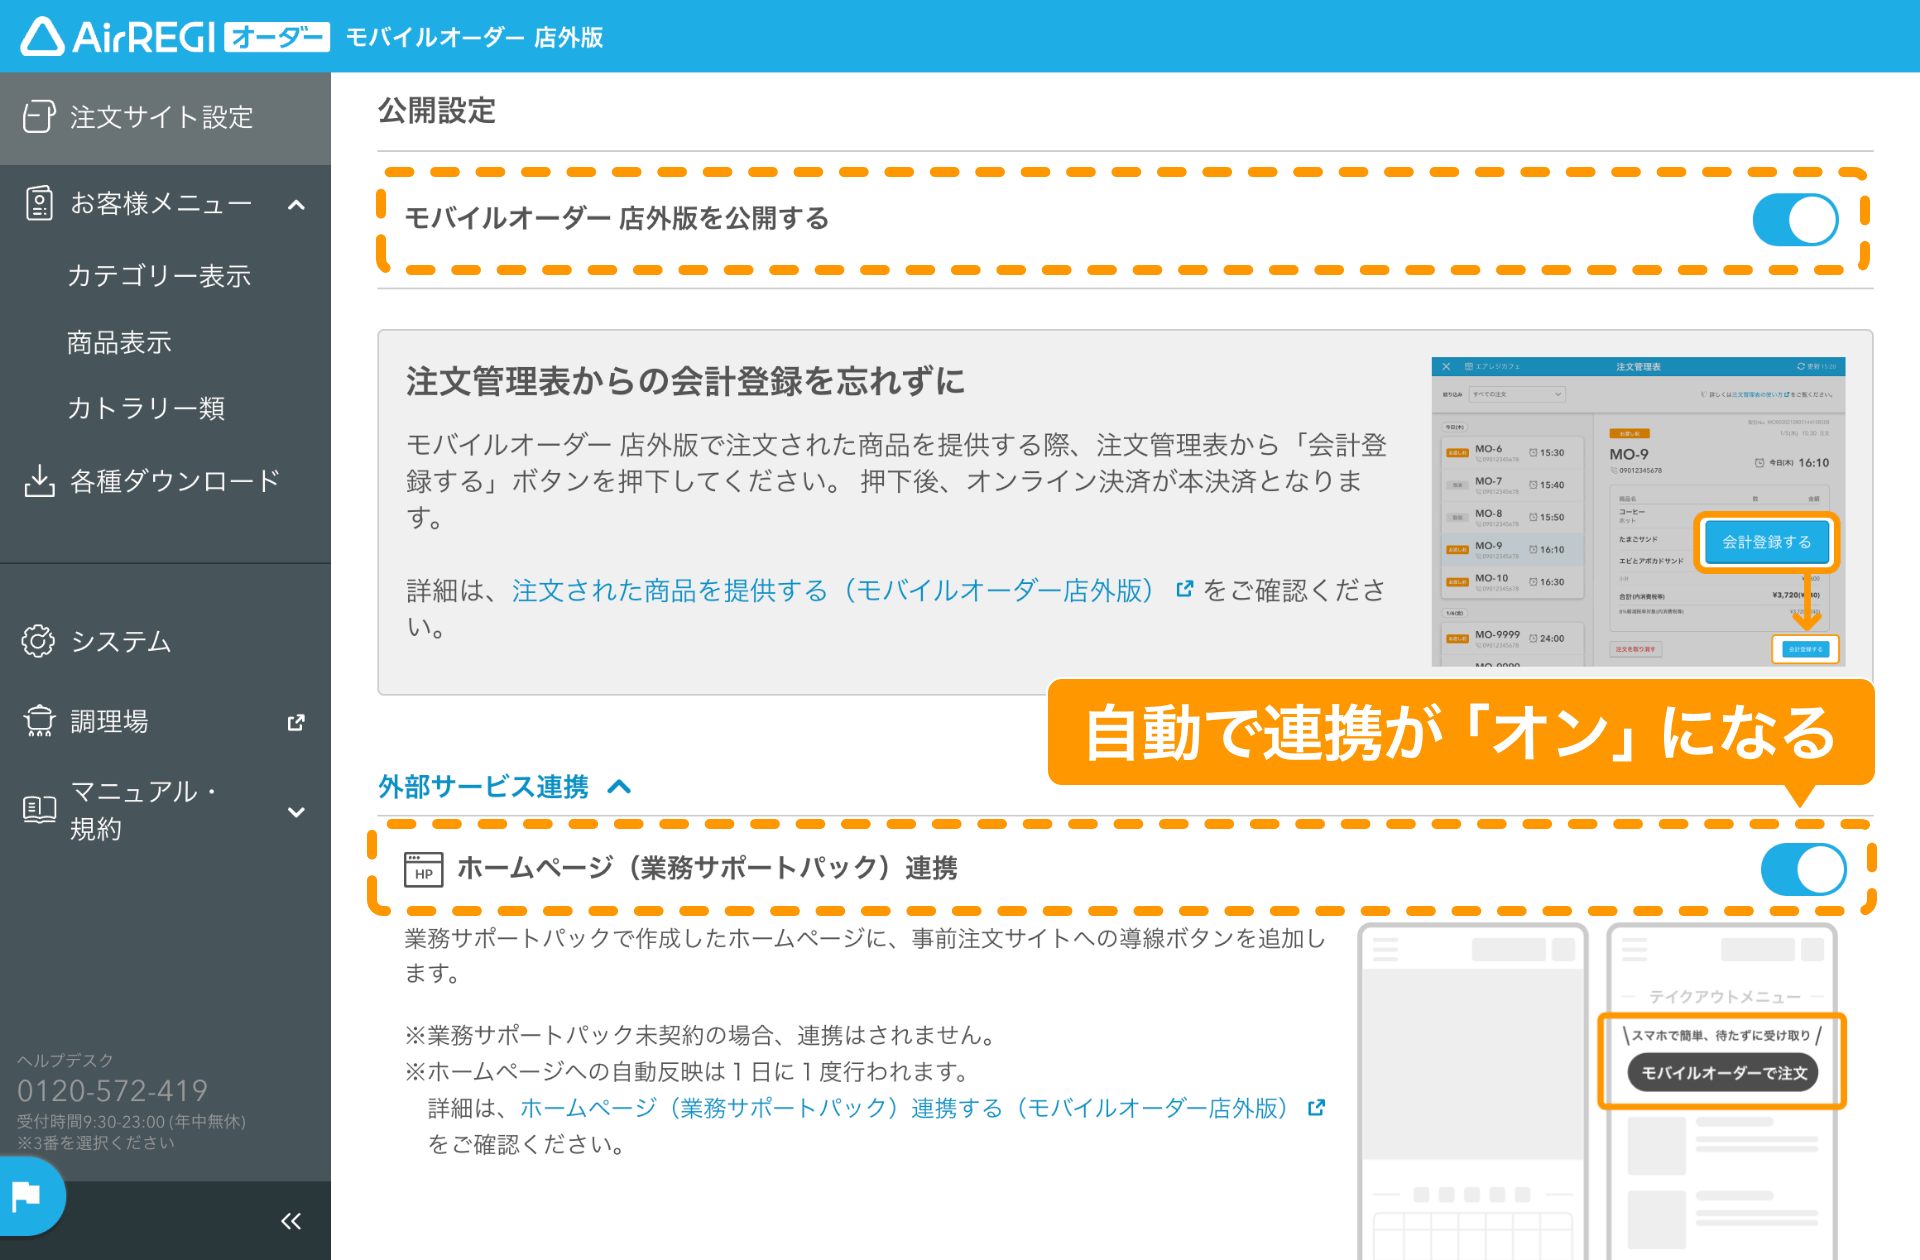Click external icon after ホームページ連携する link

(1316, 1107)
